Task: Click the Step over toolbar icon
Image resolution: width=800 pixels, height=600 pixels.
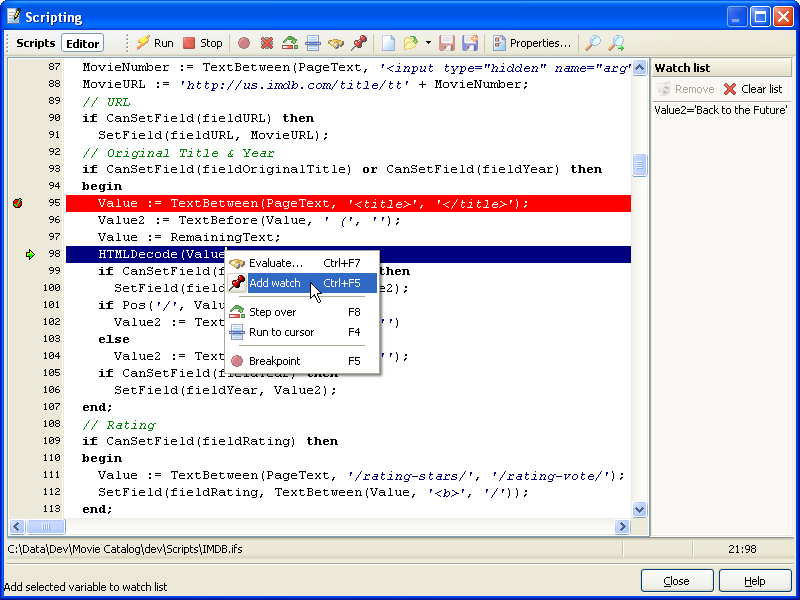Action: pyautogui.click(x=290, y=43)
